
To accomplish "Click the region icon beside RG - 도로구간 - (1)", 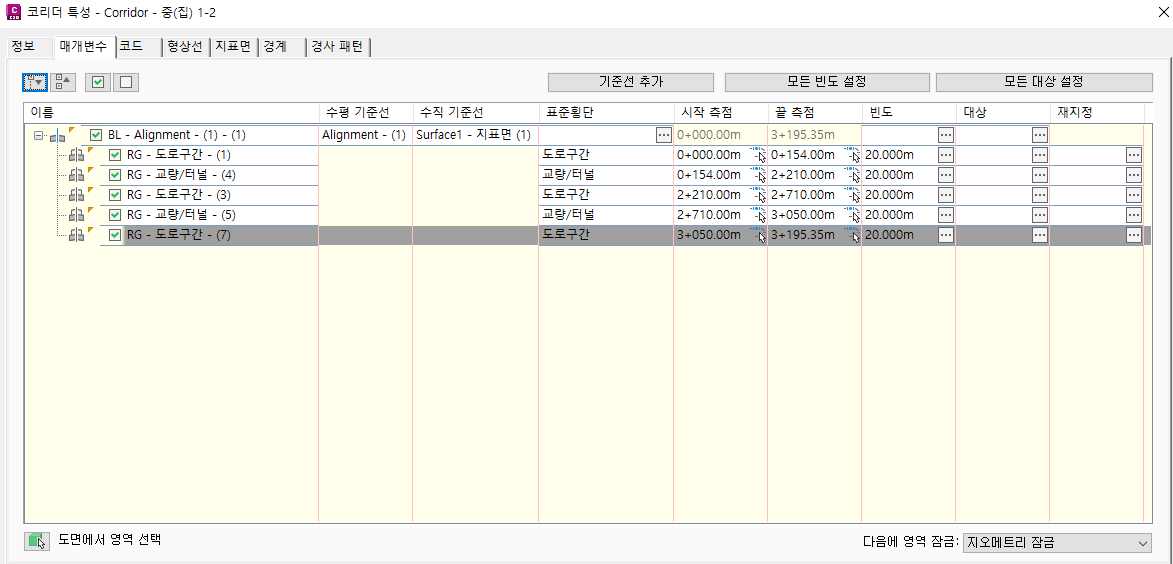I will point(76,156).
